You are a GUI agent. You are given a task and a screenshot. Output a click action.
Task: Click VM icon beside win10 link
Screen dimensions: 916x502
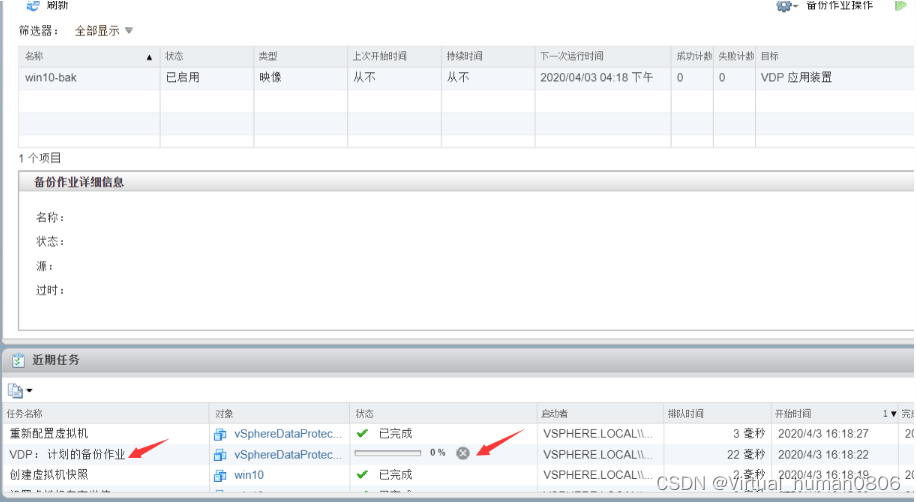point(220,476)
